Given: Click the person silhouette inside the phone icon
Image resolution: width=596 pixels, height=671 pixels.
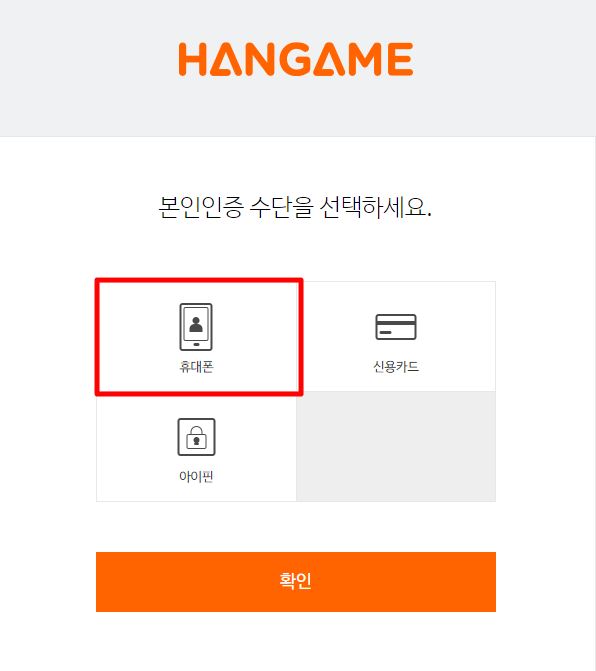Looking at the screenshot, I should click(x=196, y=325).
